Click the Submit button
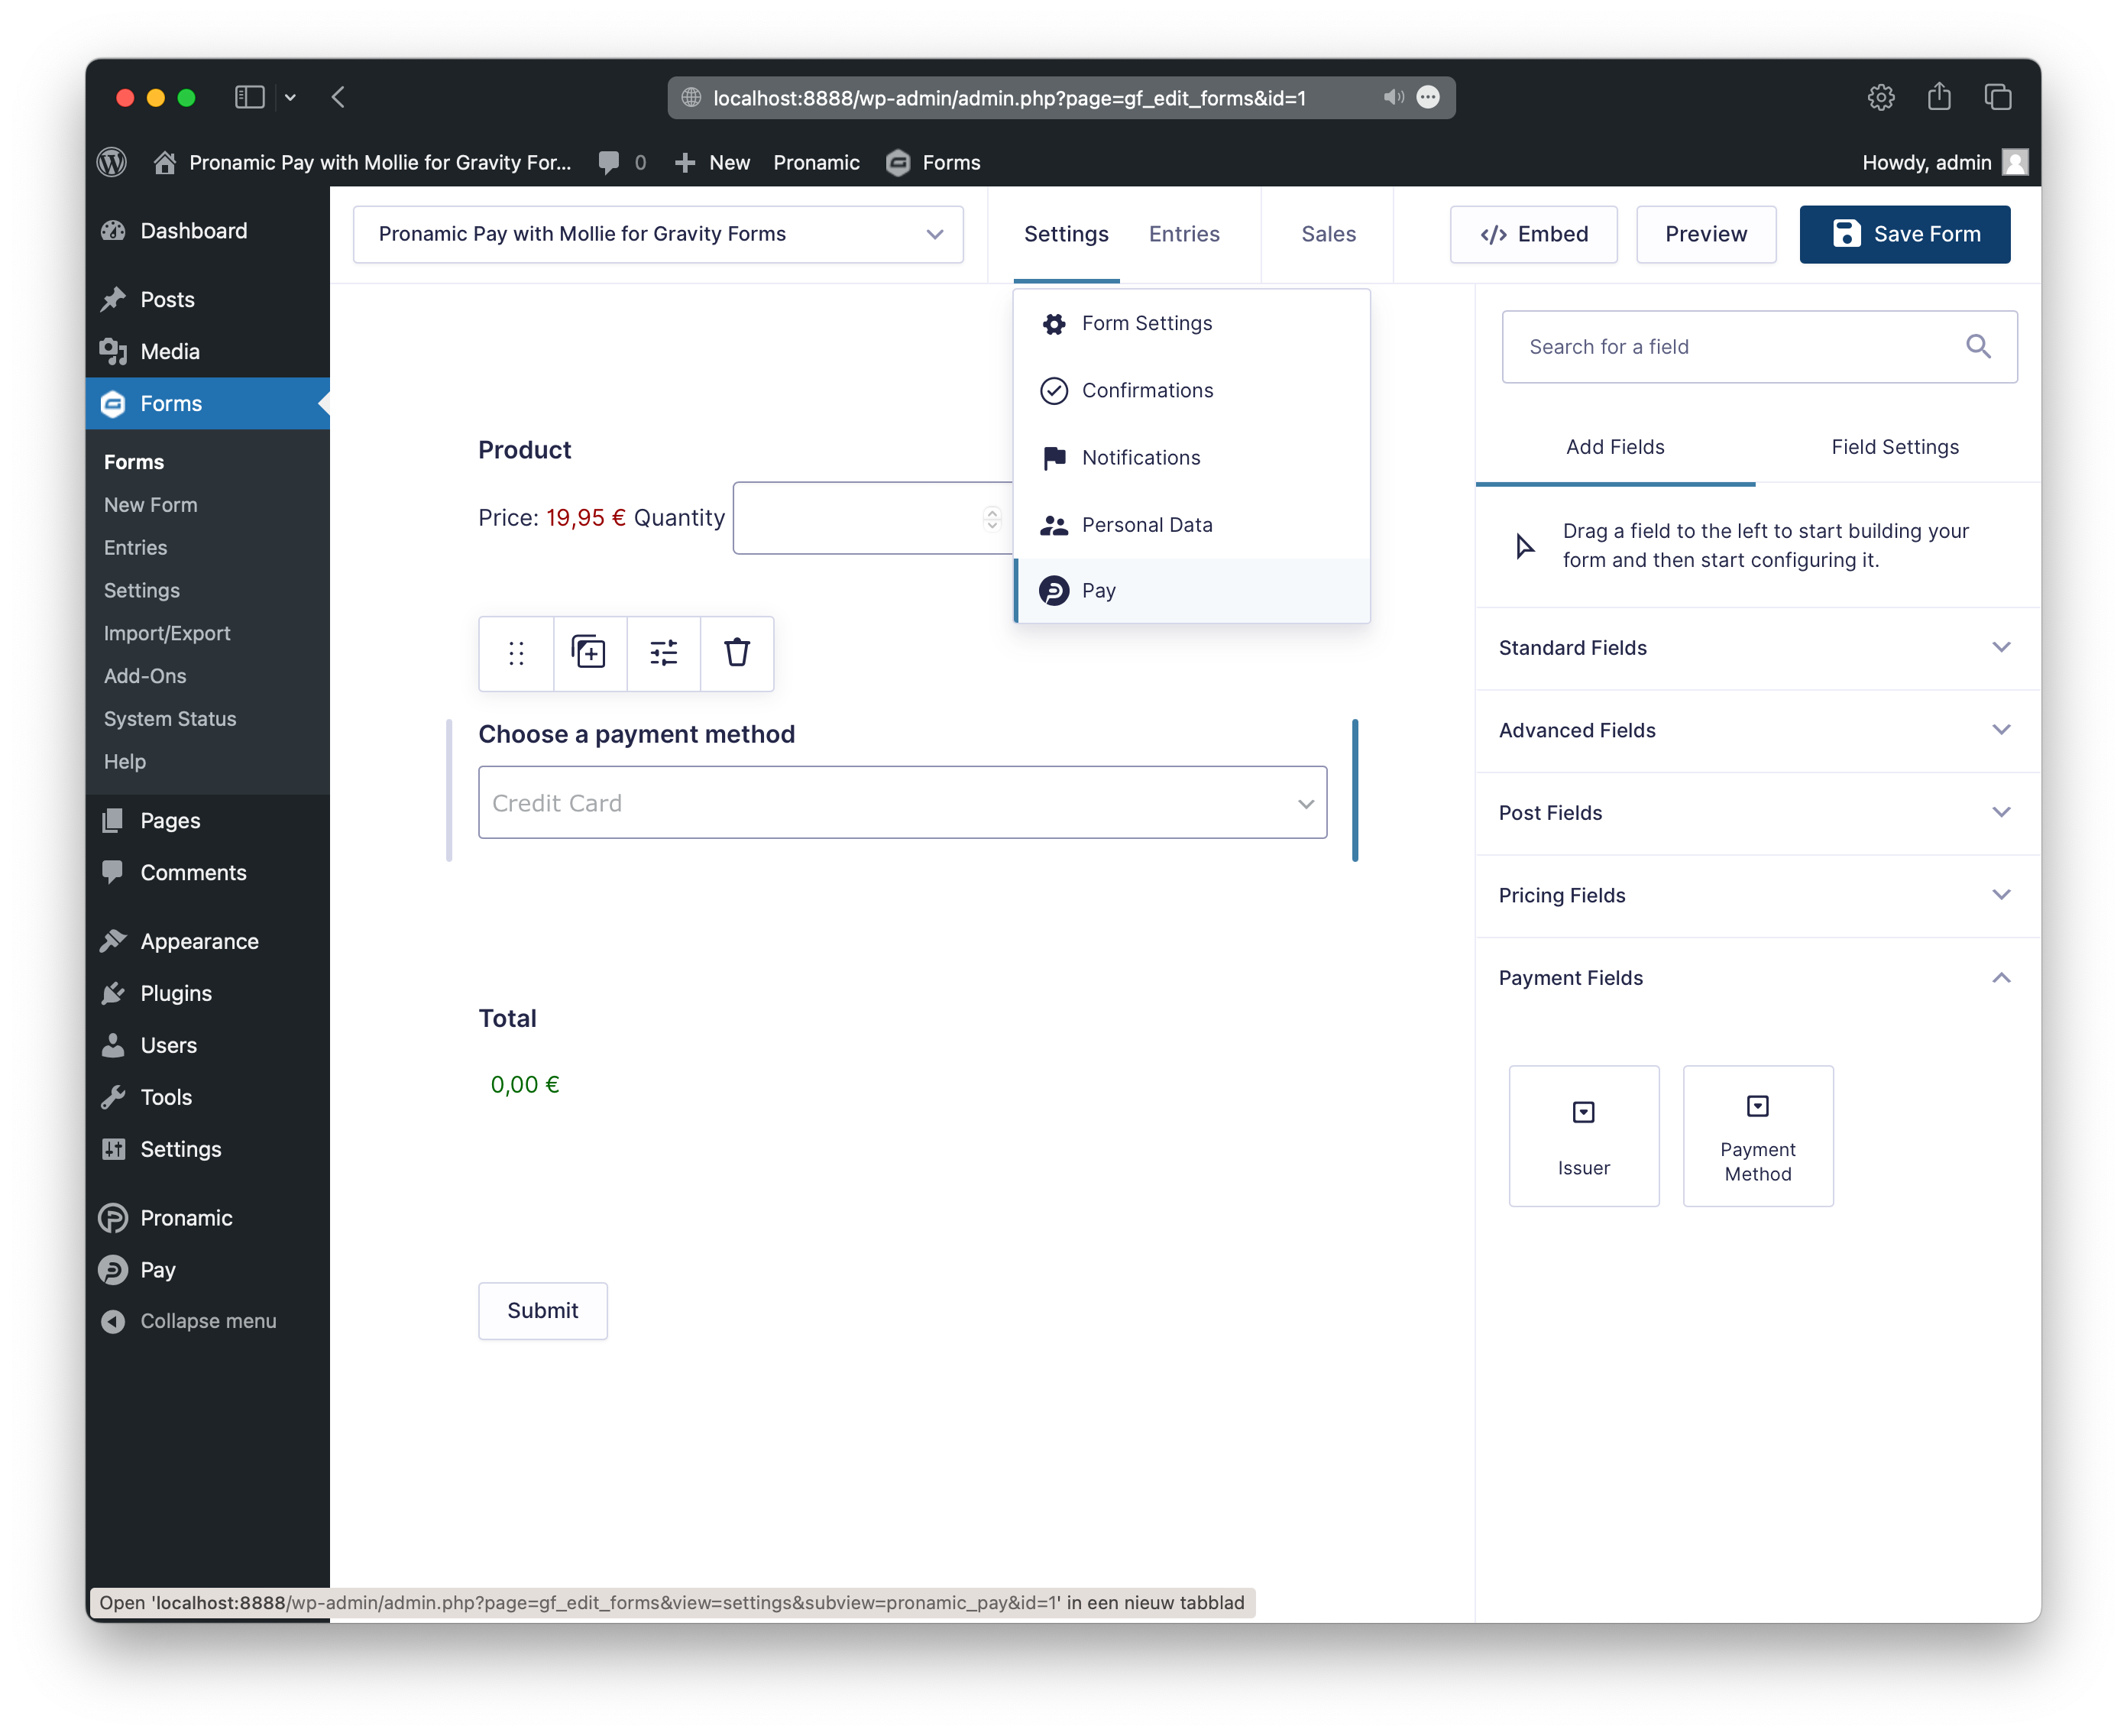Screen dimensions: 2127x1736 point(542,1310)
